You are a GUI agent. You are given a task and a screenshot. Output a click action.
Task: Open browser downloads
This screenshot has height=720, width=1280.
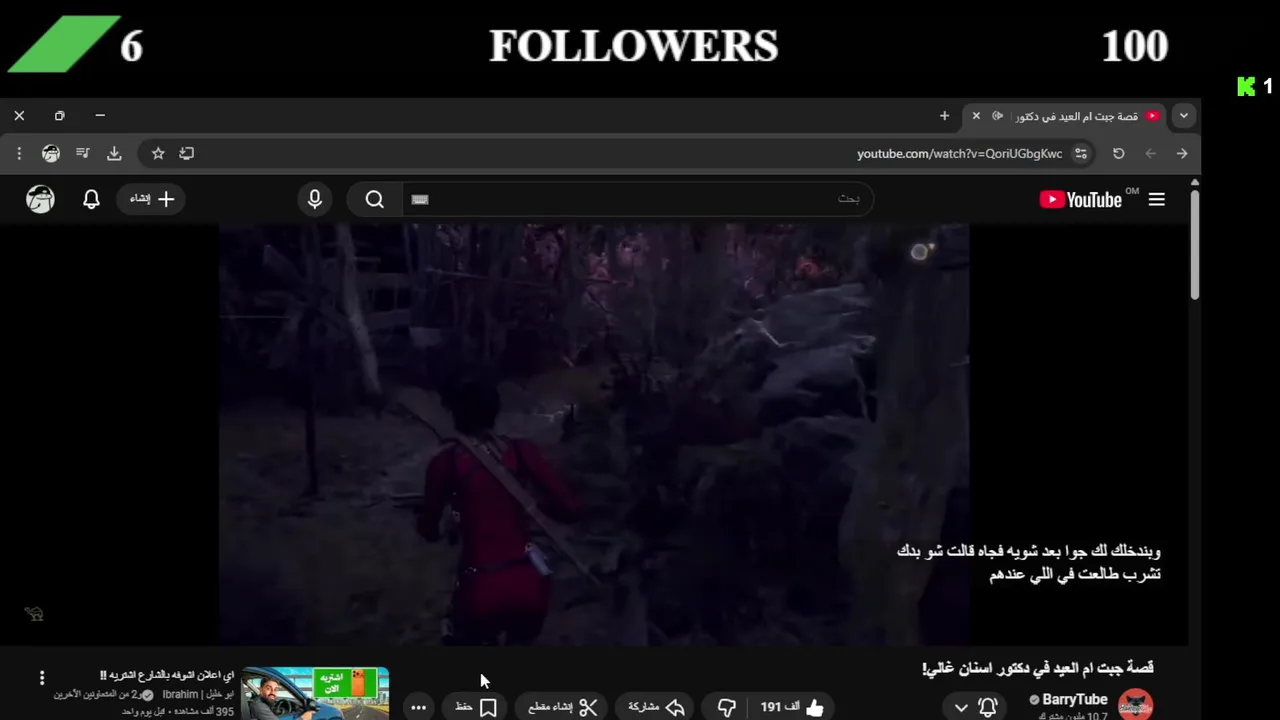[x=114, y=153]
